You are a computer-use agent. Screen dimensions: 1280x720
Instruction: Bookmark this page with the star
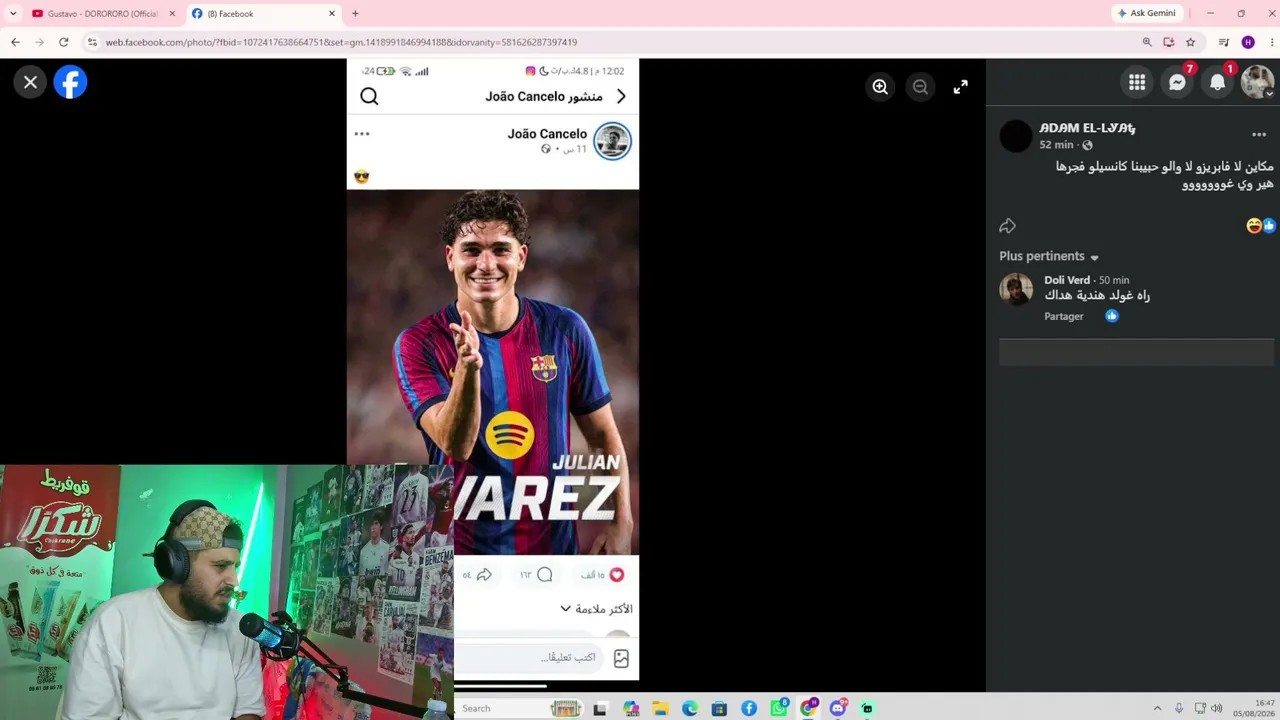1190,42
